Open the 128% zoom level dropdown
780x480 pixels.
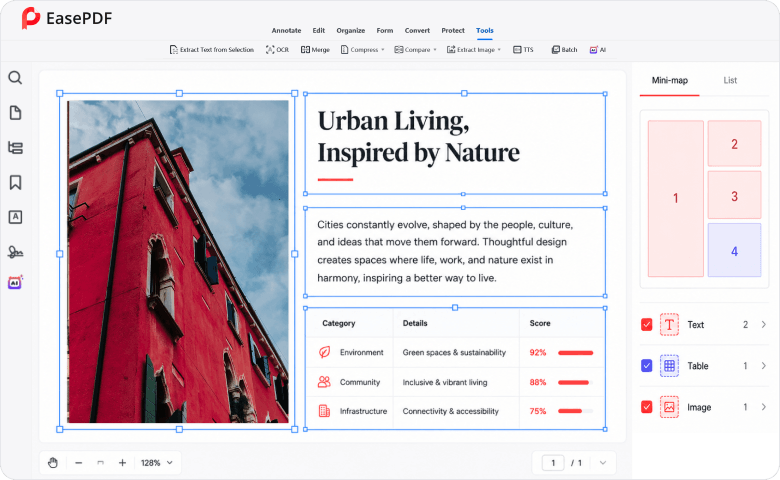[x=157, y=463]
